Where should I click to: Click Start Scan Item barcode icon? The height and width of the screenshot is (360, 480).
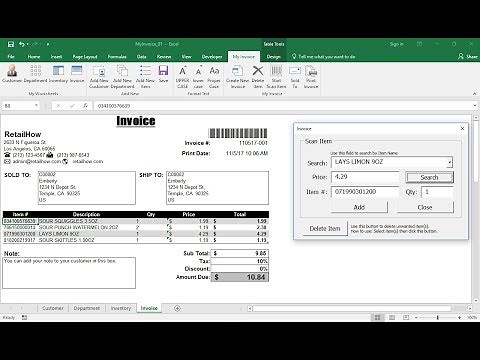coord(276,77)
